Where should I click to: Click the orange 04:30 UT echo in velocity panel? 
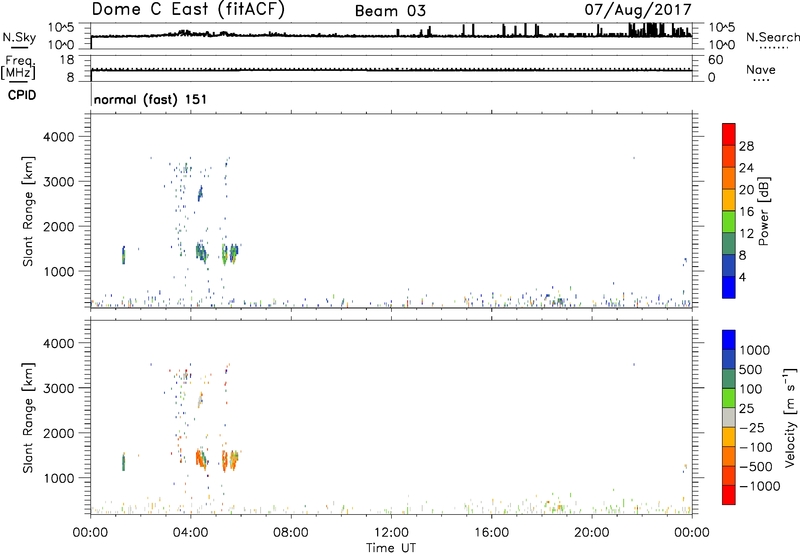point(202,459)
